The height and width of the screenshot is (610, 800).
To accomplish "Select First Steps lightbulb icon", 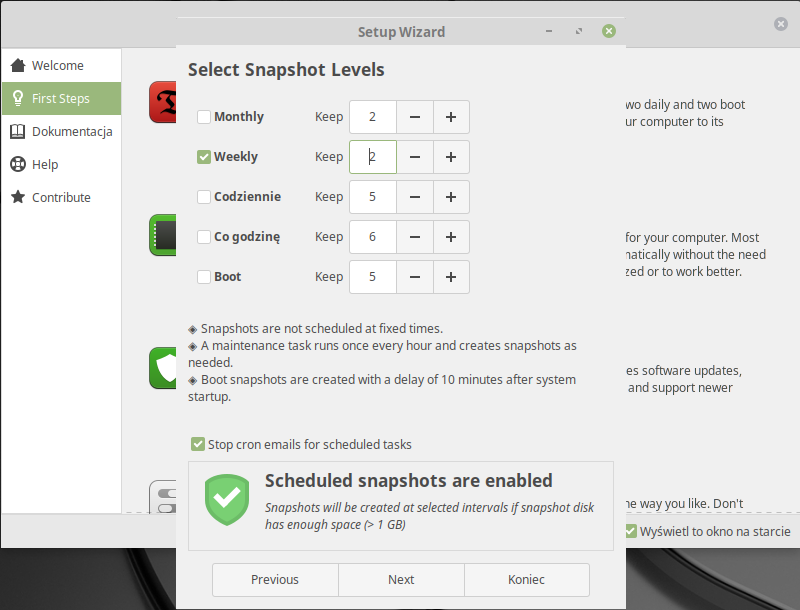I will (18, 98).
